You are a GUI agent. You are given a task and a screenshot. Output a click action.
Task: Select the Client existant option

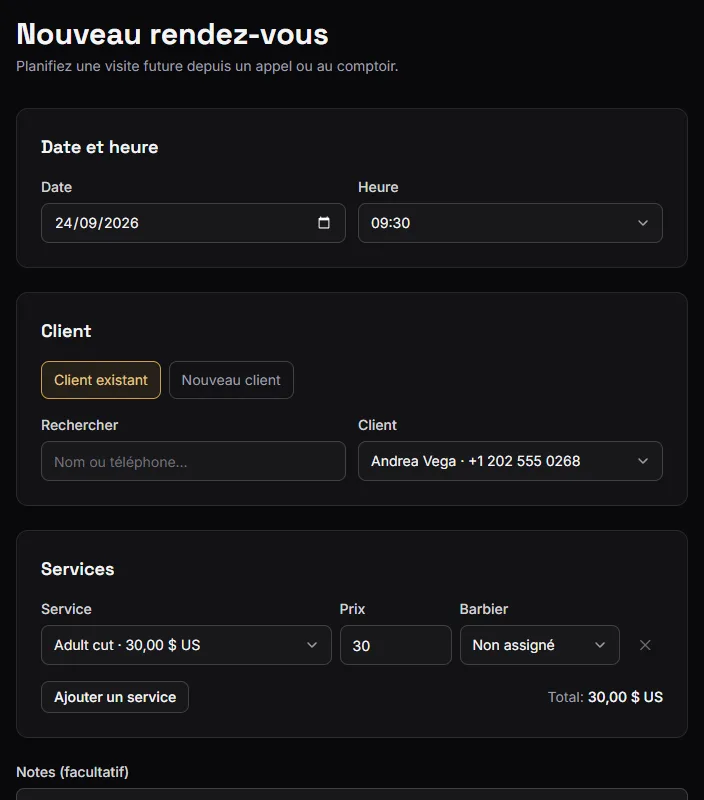101,380
